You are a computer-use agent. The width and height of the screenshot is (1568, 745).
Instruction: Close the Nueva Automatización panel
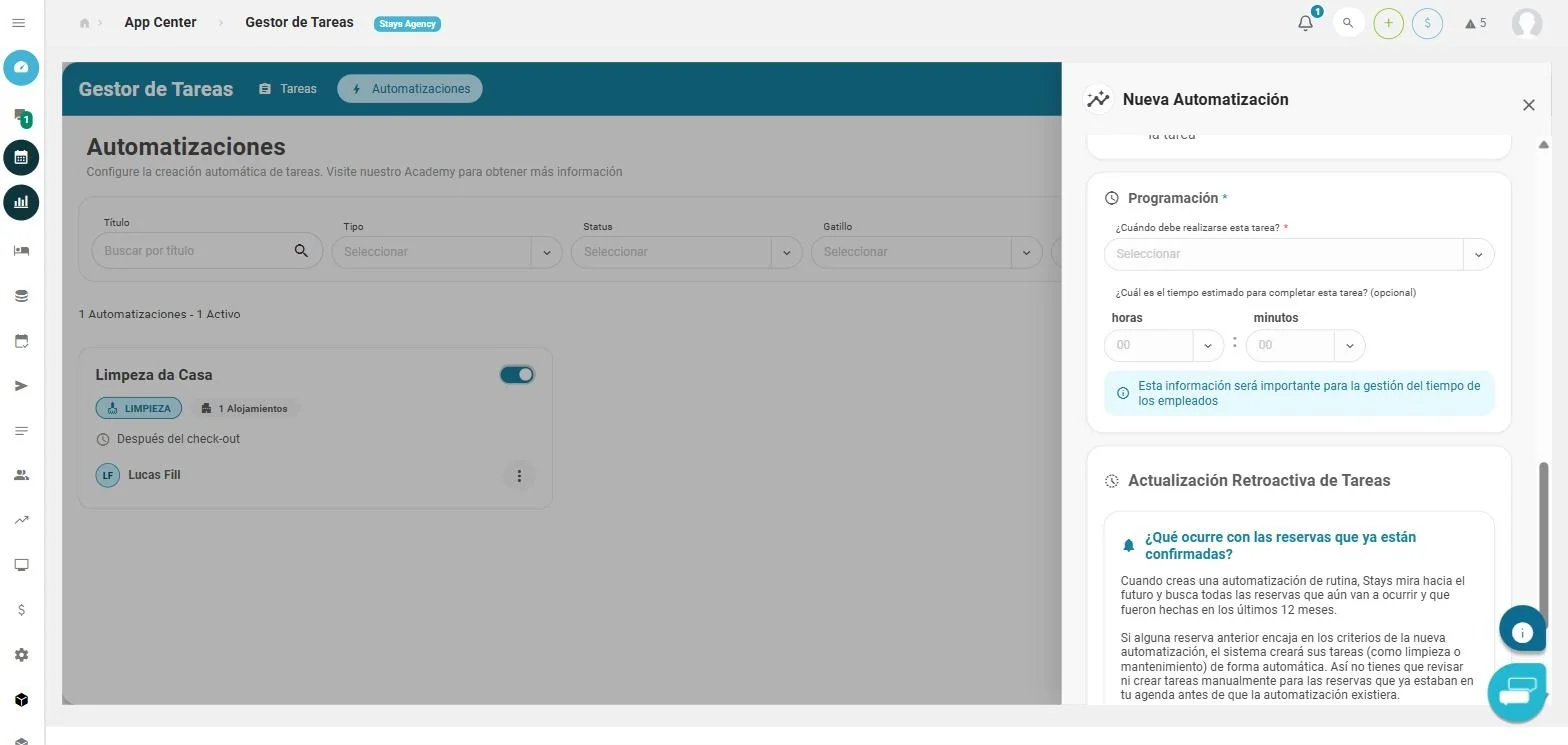pos(1528,105)
